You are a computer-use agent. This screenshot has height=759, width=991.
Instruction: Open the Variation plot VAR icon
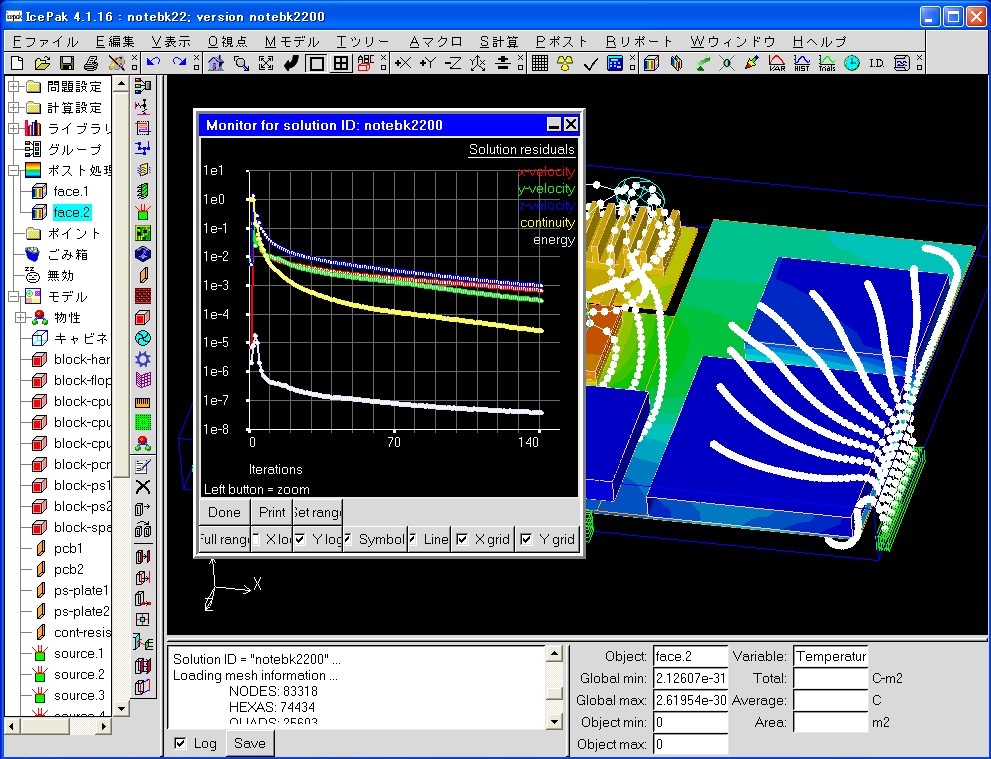pyautogui.click(x=777, y=63)
